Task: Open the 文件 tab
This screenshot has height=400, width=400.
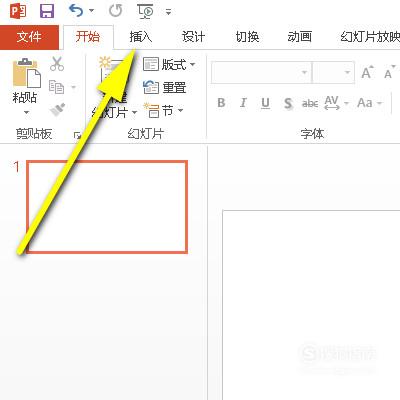Action: (x=29, y=37)
